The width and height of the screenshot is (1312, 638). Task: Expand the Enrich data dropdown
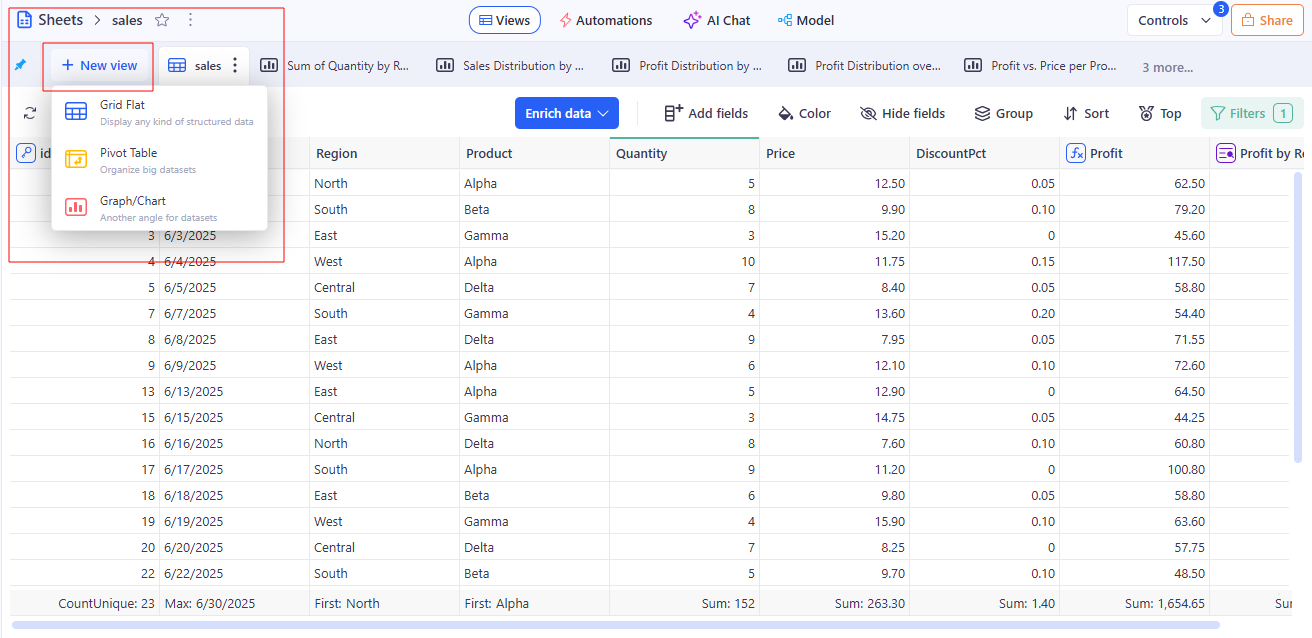click(x=566, y=114)
